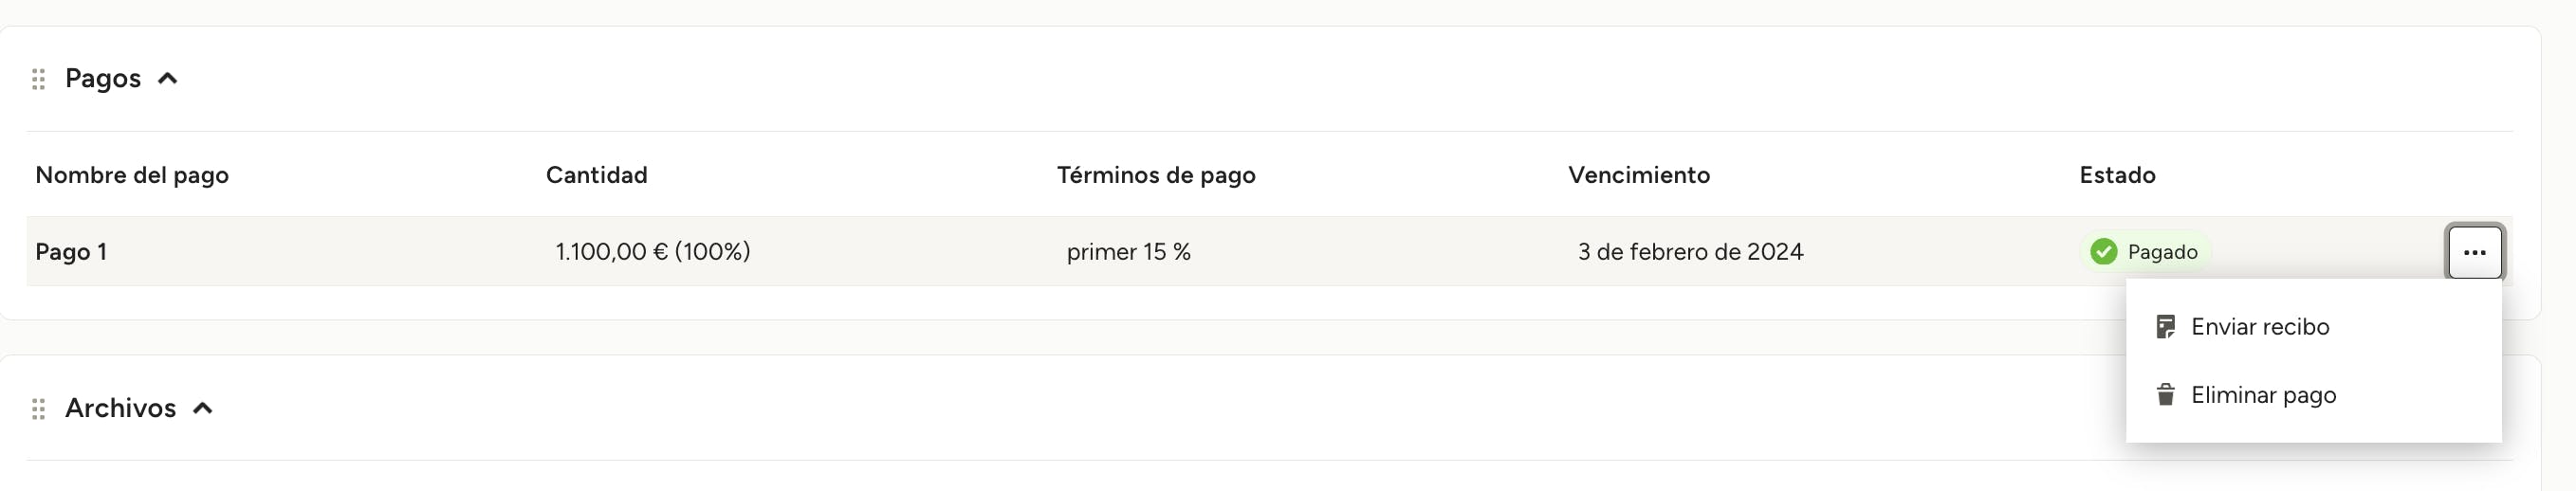Click the trash can icon in the menu
The height and width of the screenshot is (491, 2576).
pos(2165,395)
